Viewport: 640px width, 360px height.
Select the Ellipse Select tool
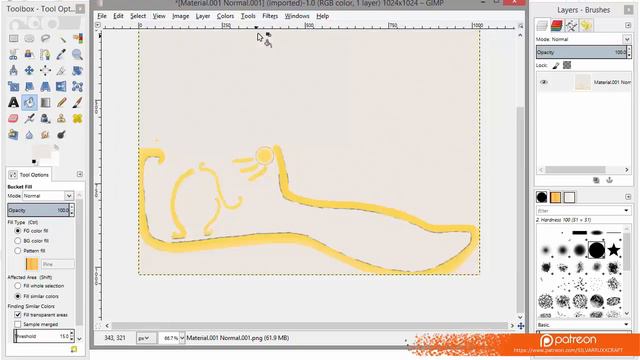tap(29, 39)
